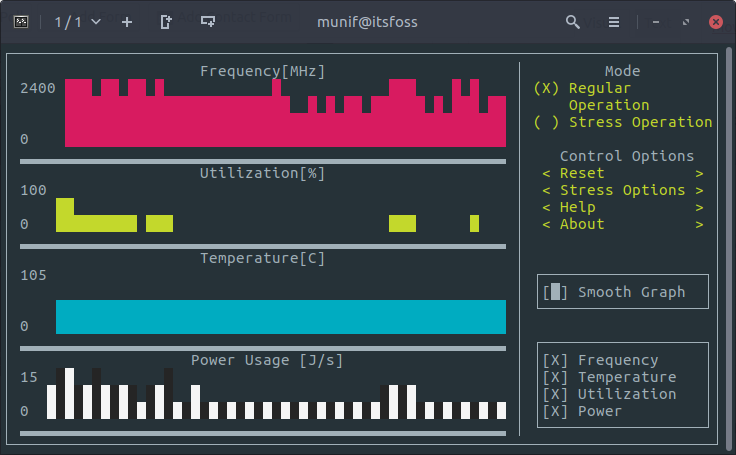Click the detach tab icon
The height and width of the screenshot is (455, 736).
pos(167,21)
